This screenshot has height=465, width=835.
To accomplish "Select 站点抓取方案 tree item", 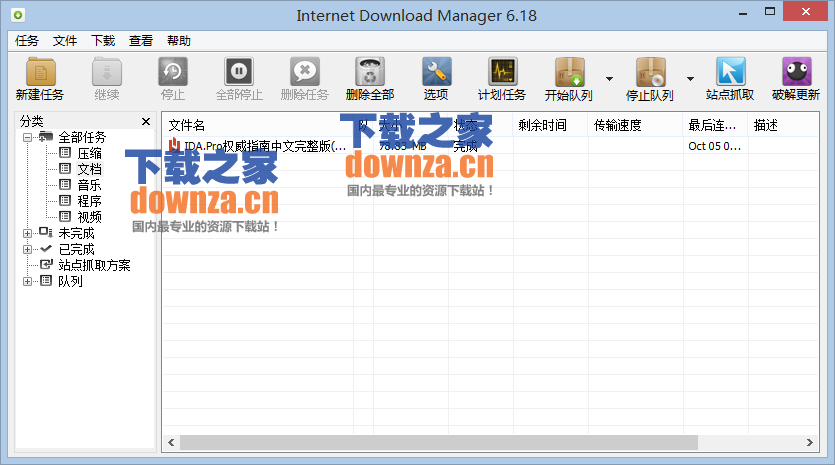I will pos(94,265).
